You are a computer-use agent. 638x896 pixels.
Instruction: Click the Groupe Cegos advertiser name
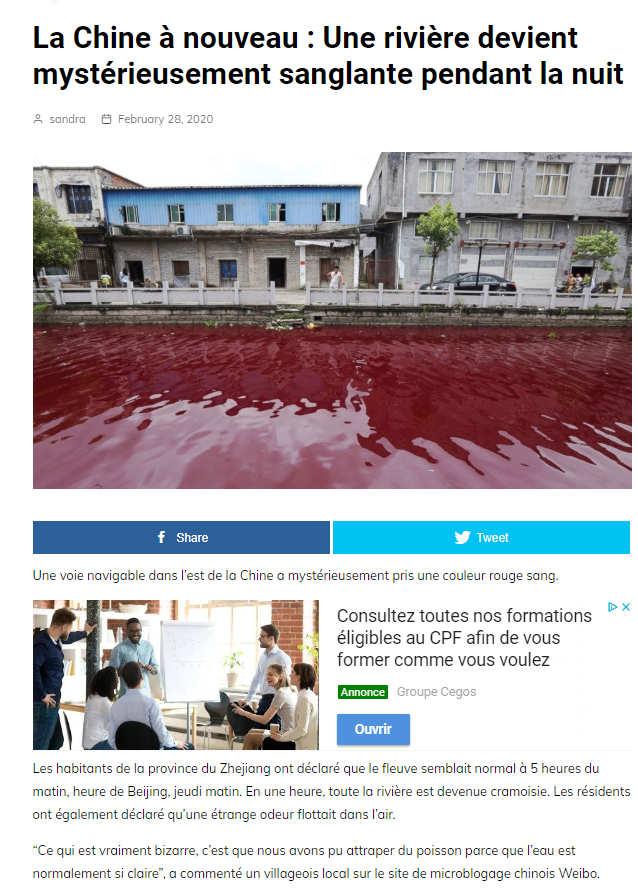pyautogui.click(x=436, y=691)
